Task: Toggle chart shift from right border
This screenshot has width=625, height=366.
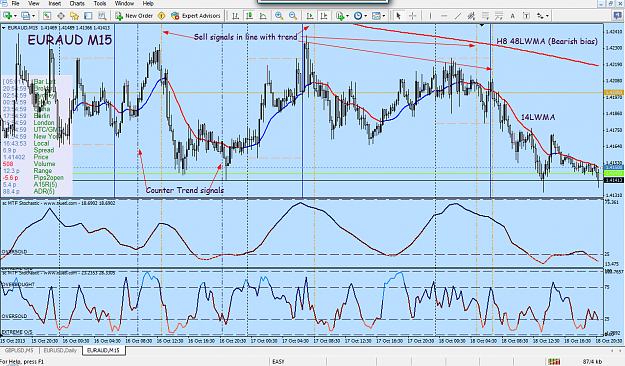Action: point(324,16)
